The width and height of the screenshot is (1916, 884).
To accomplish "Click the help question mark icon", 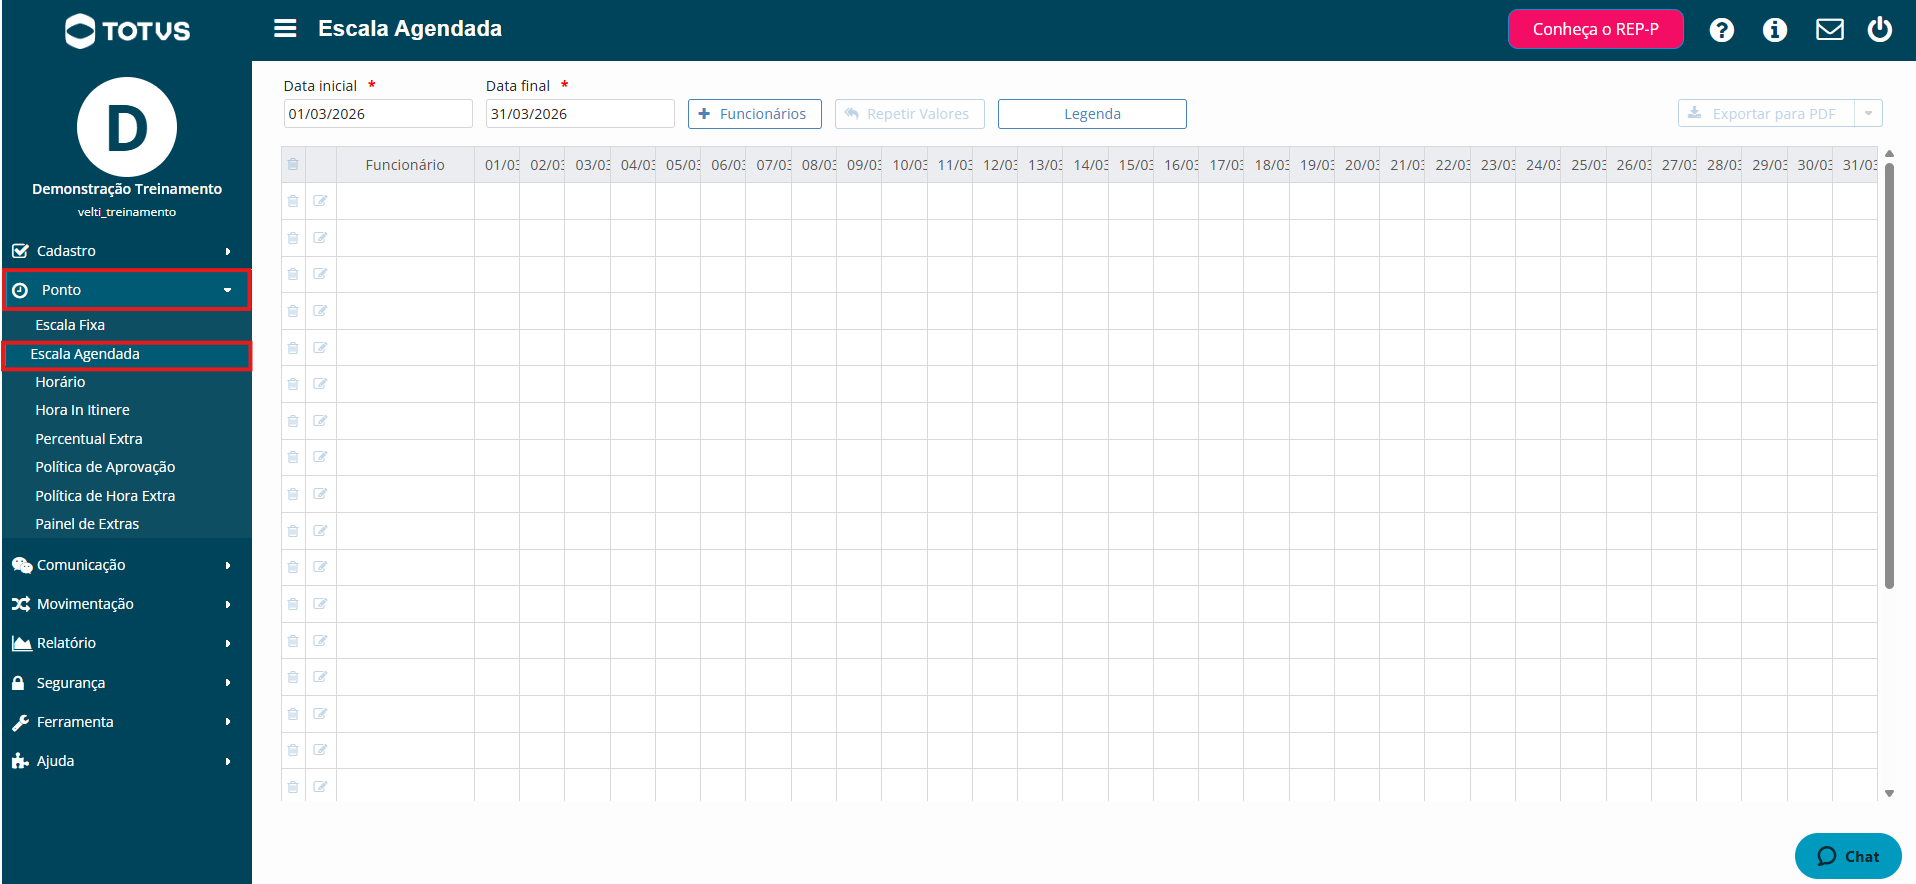I will (x=1721, y=30).
